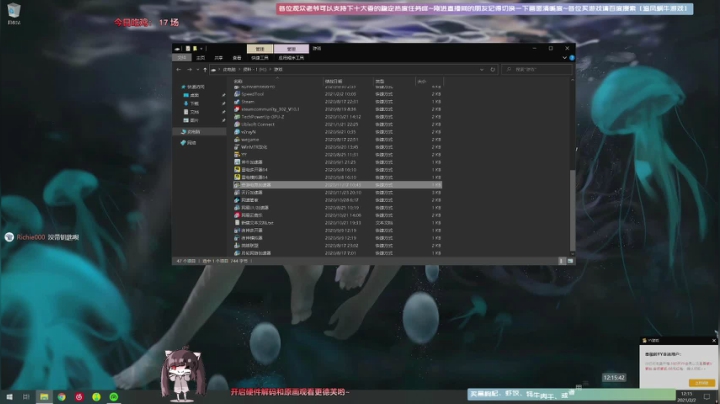Click the YY shortcut icon in file list
This screenshot has height=404, width=720.
237,155
